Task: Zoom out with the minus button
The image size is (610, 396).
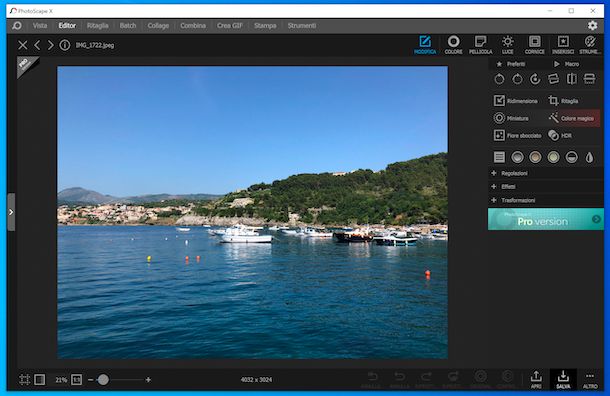Action: [x=91, y=380]
